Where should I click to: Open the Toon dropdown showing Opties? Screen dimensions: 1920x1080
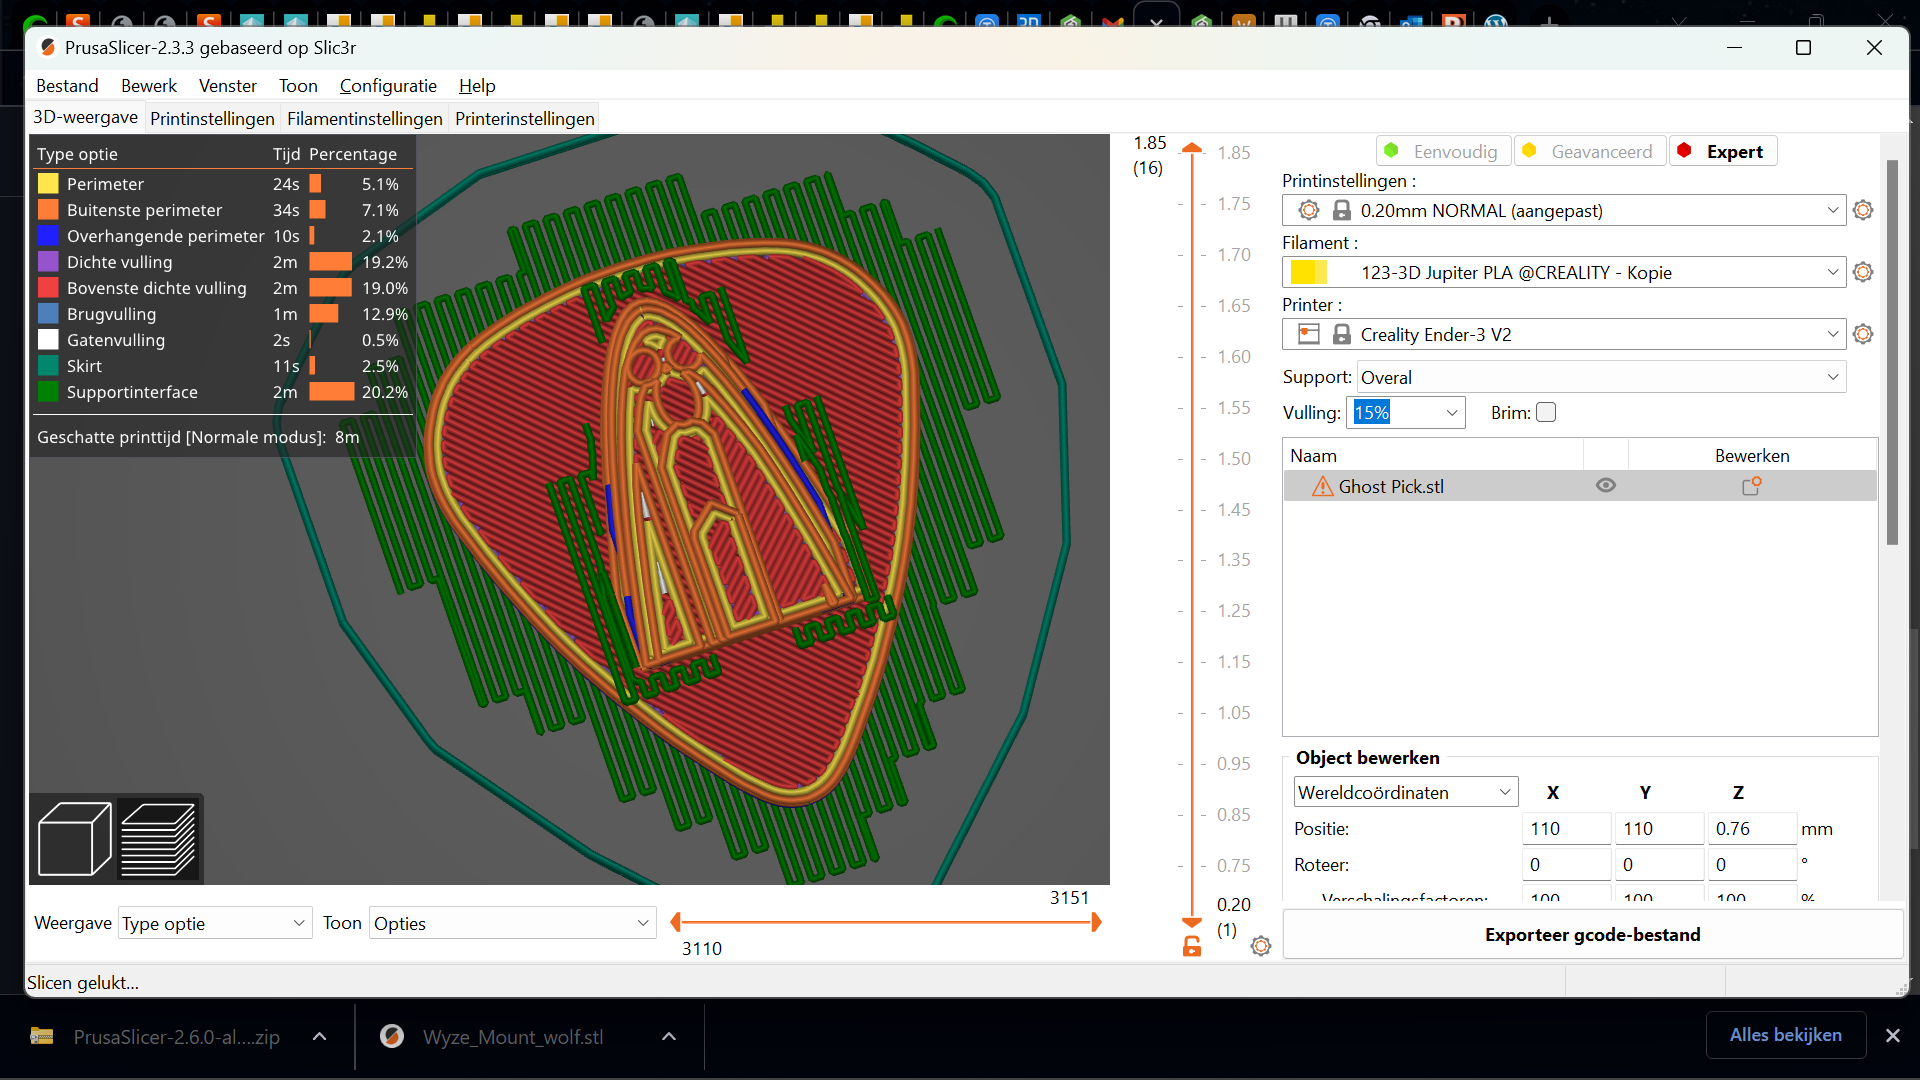[512, 923]
